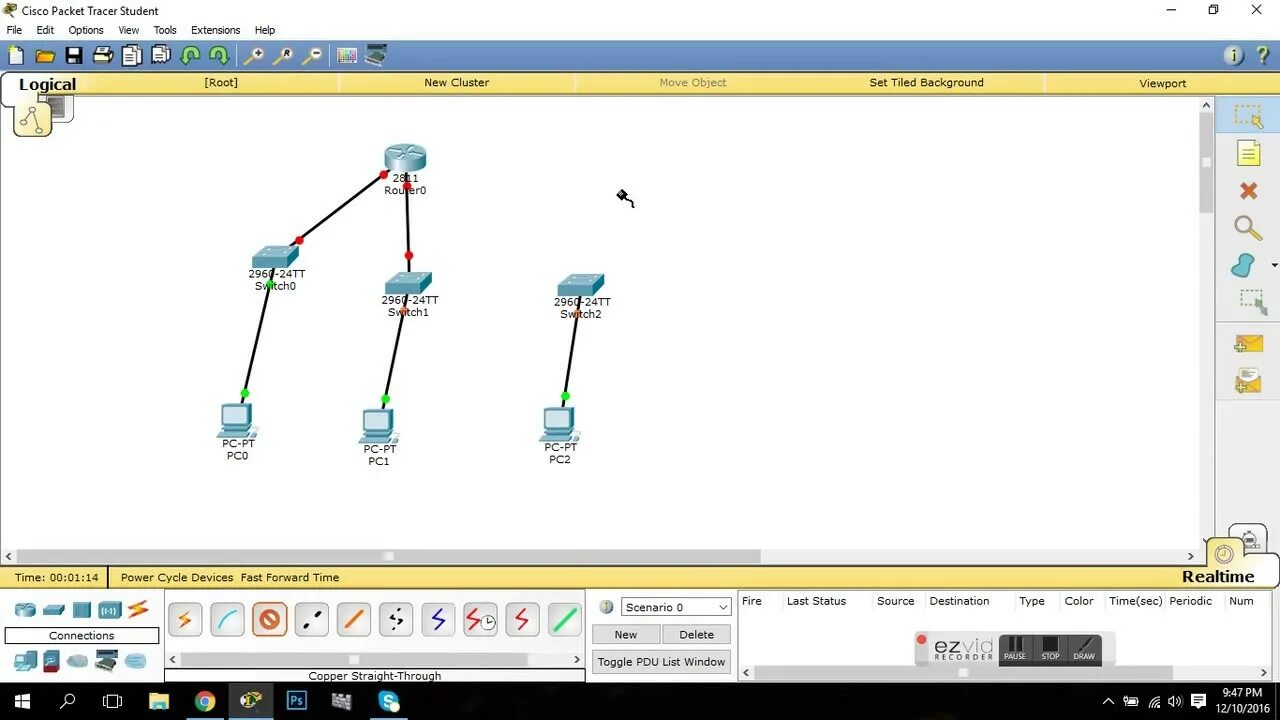Undo last action with green arrow
The width and height of the screenshot is (1280, 720).
tap(190, 56)
